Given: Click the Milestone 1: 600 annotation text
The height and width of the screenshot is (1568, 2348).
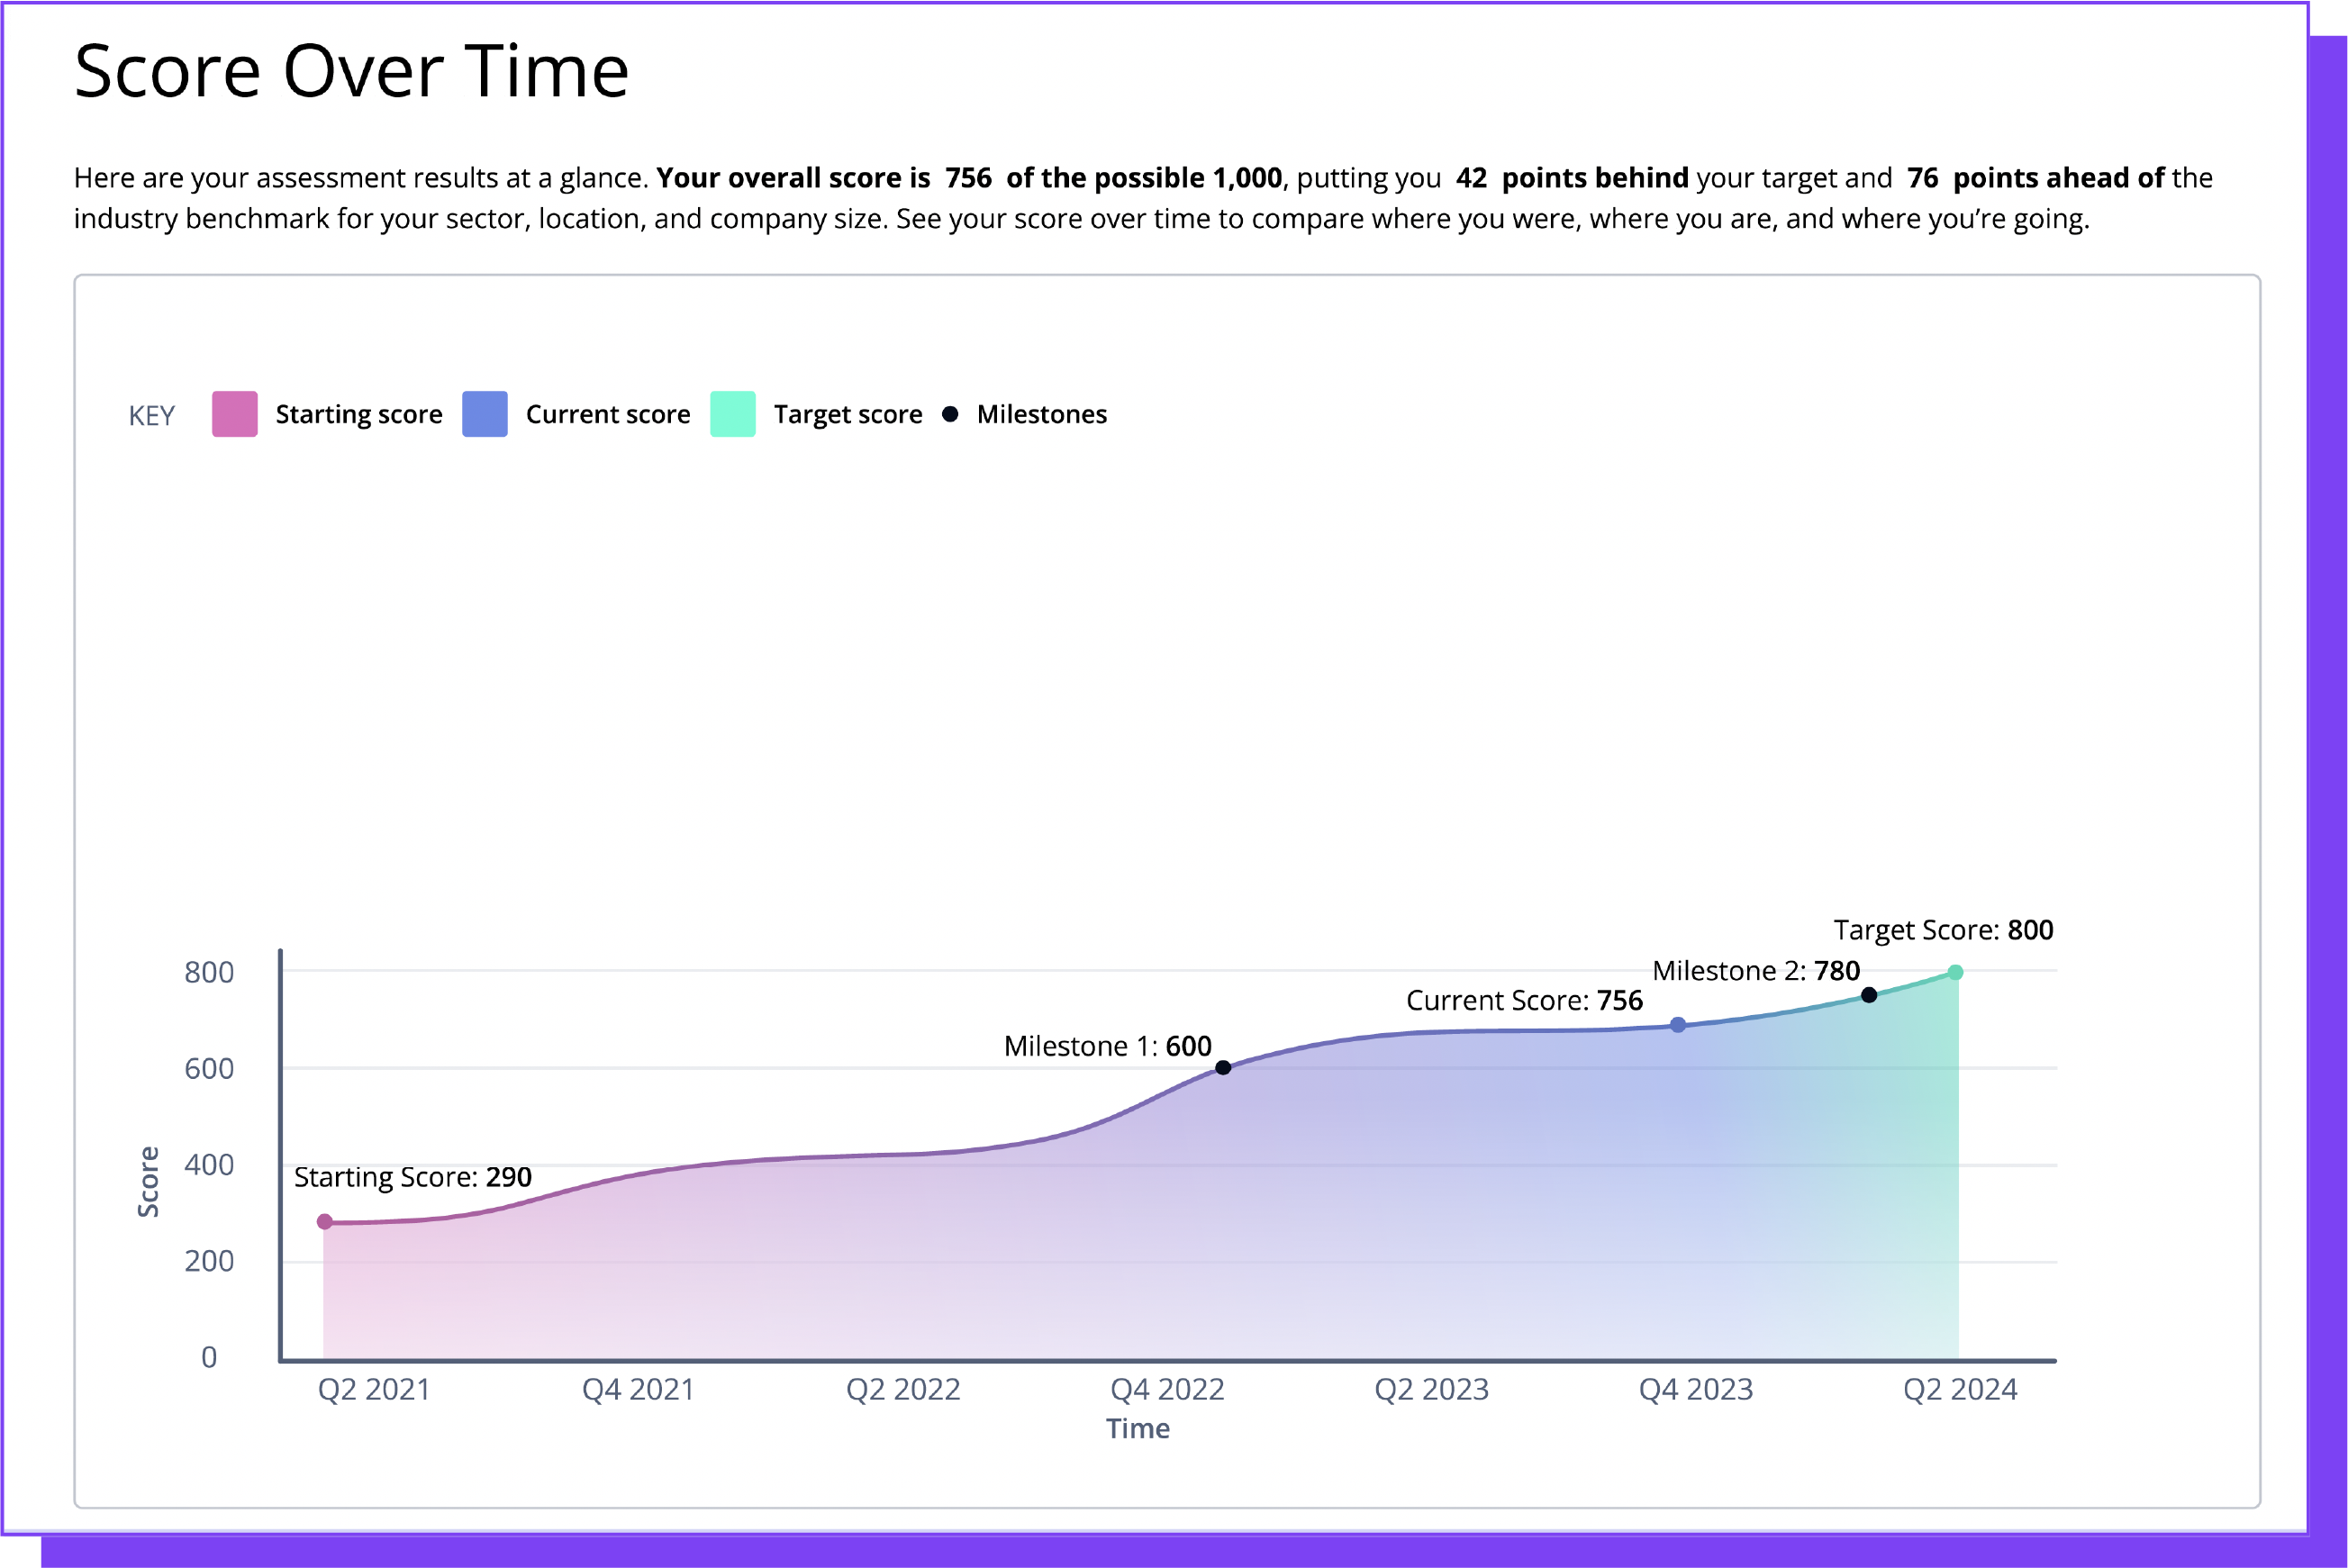Looking at the screenshot, I should (x=1107, y=1046).
